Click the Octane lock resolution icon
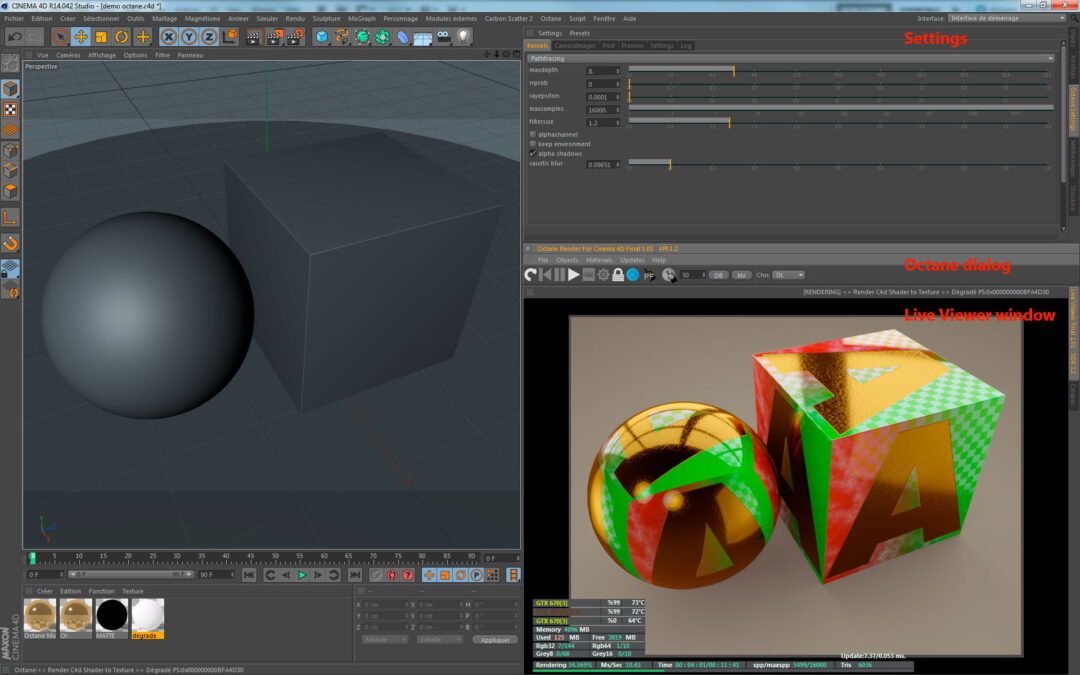1080x675 pixels. pyautogui.click(x=618, y=275)
